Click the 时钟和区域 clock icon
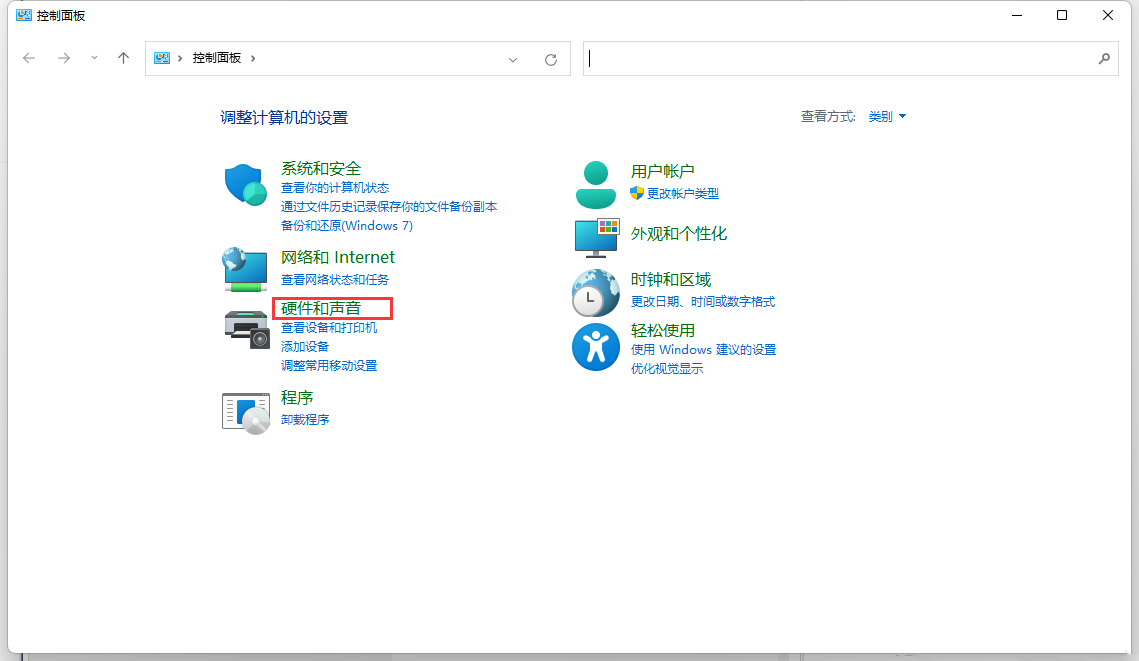The image size is (1139, 661). (596, 292)
